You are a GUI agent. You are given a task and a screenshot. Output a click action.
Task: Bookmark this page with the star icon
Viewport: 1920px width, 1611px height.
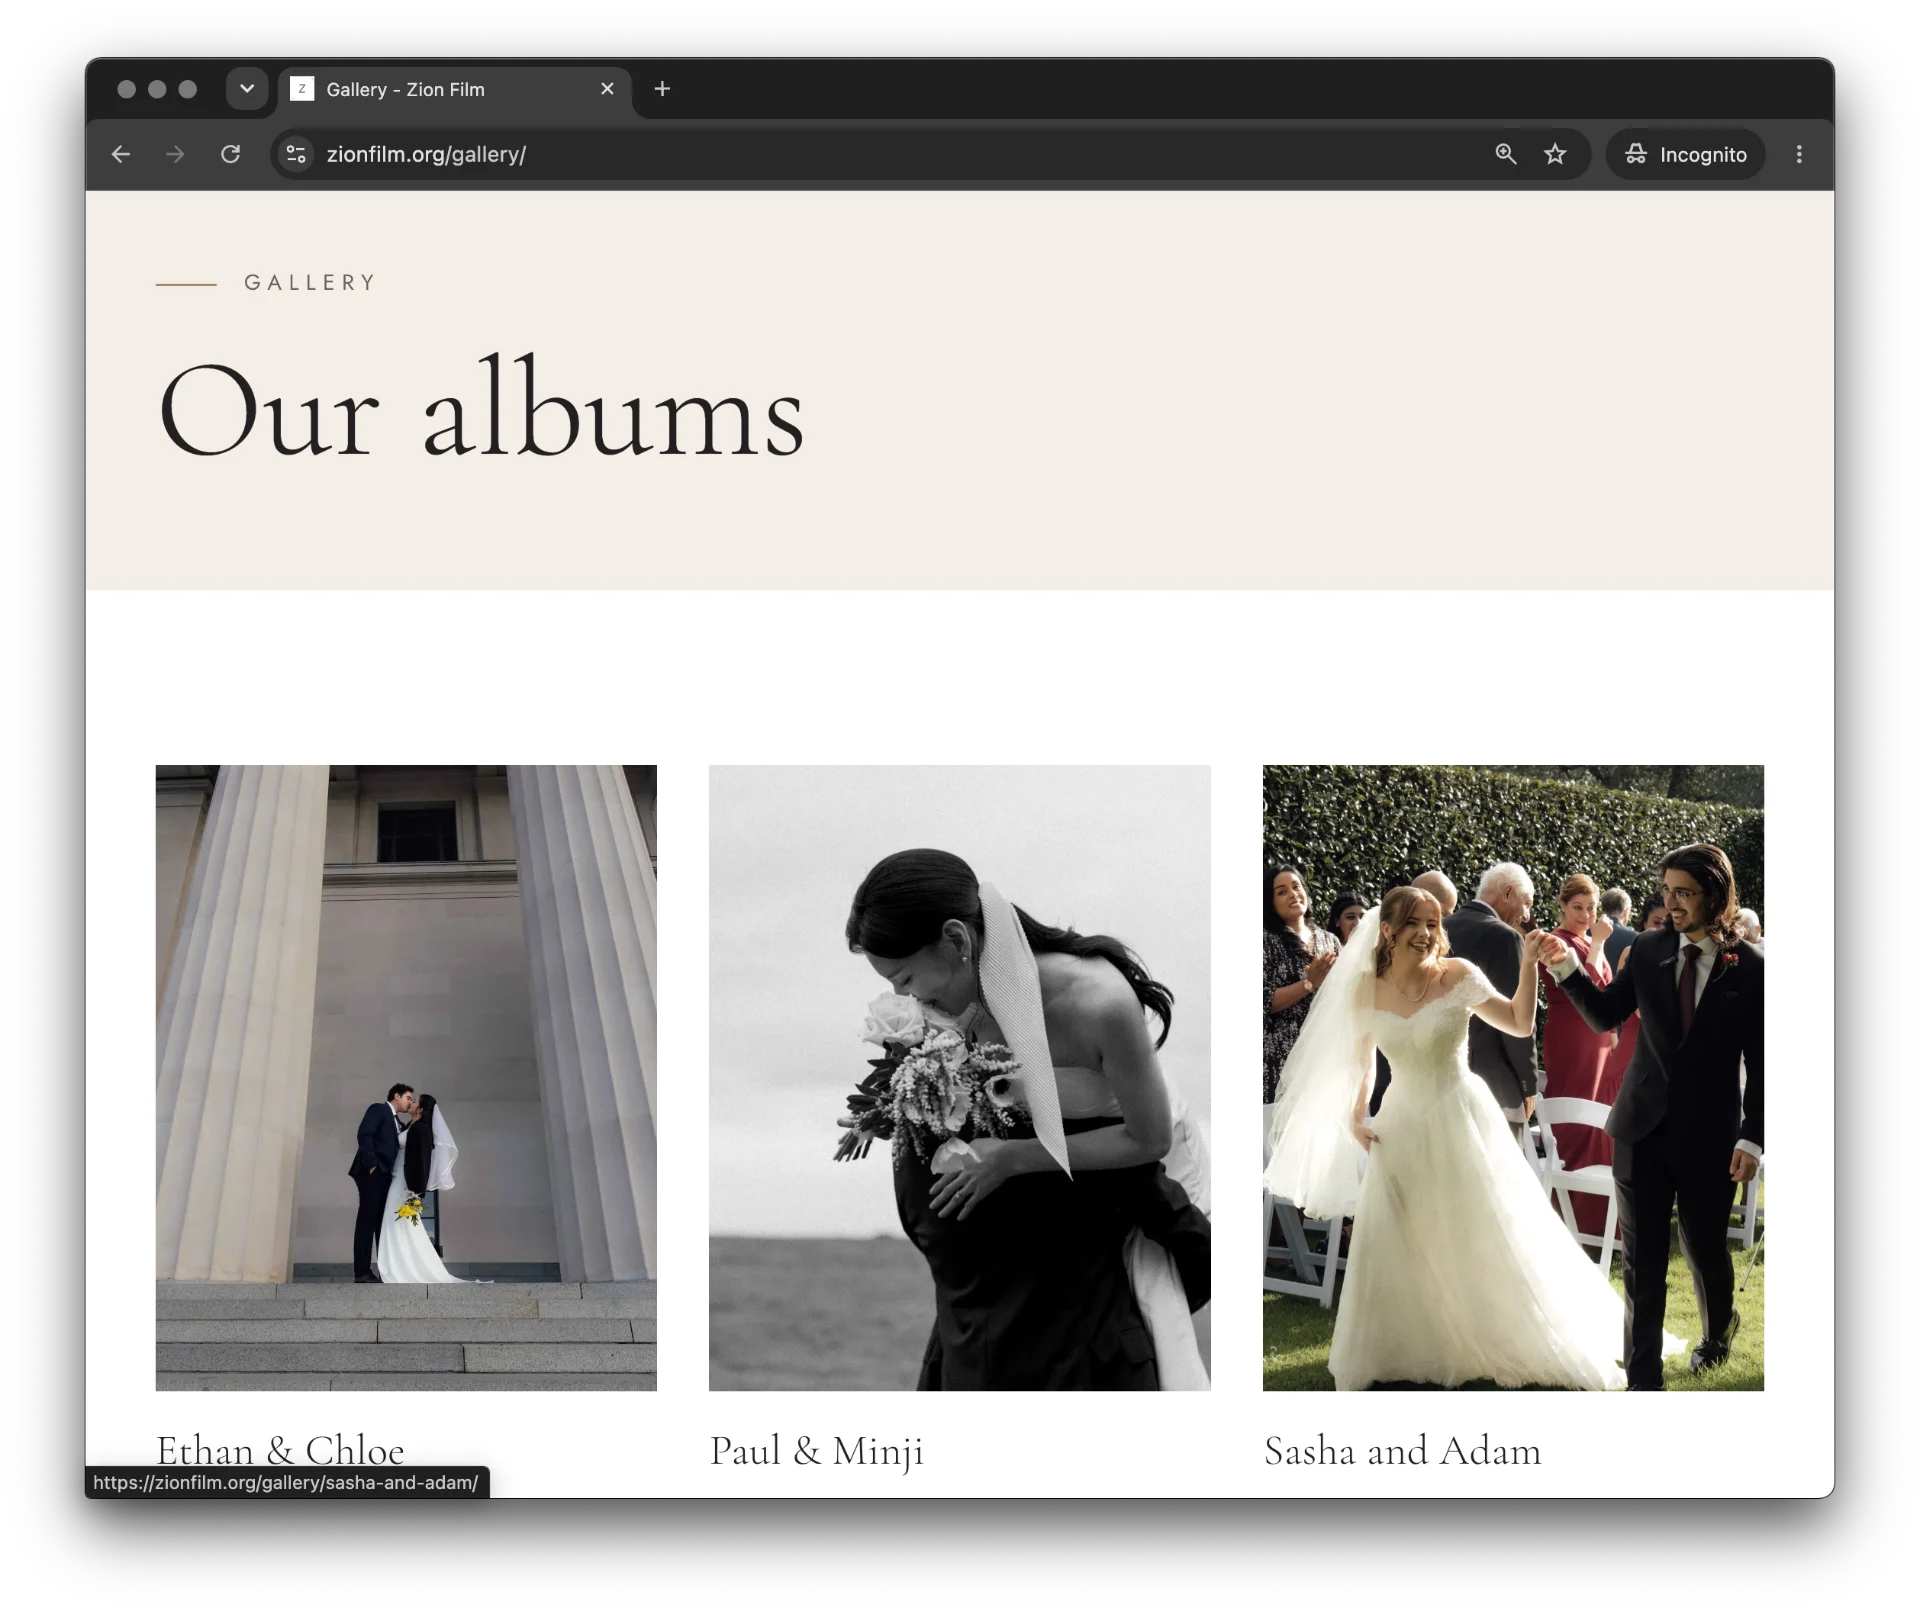[1554, 154]
